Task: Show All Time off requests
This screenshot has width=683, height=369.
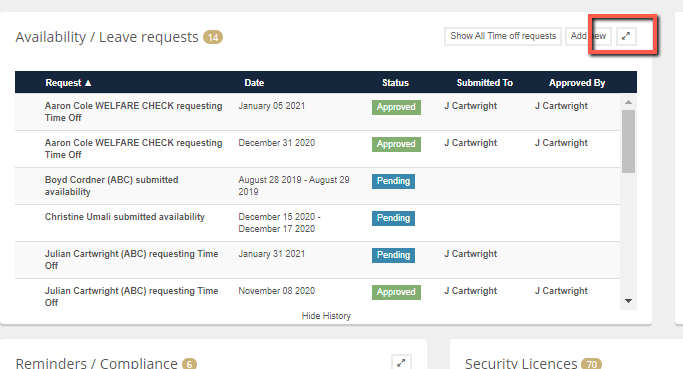Action: pyautogui.click(x=503, y=36)
